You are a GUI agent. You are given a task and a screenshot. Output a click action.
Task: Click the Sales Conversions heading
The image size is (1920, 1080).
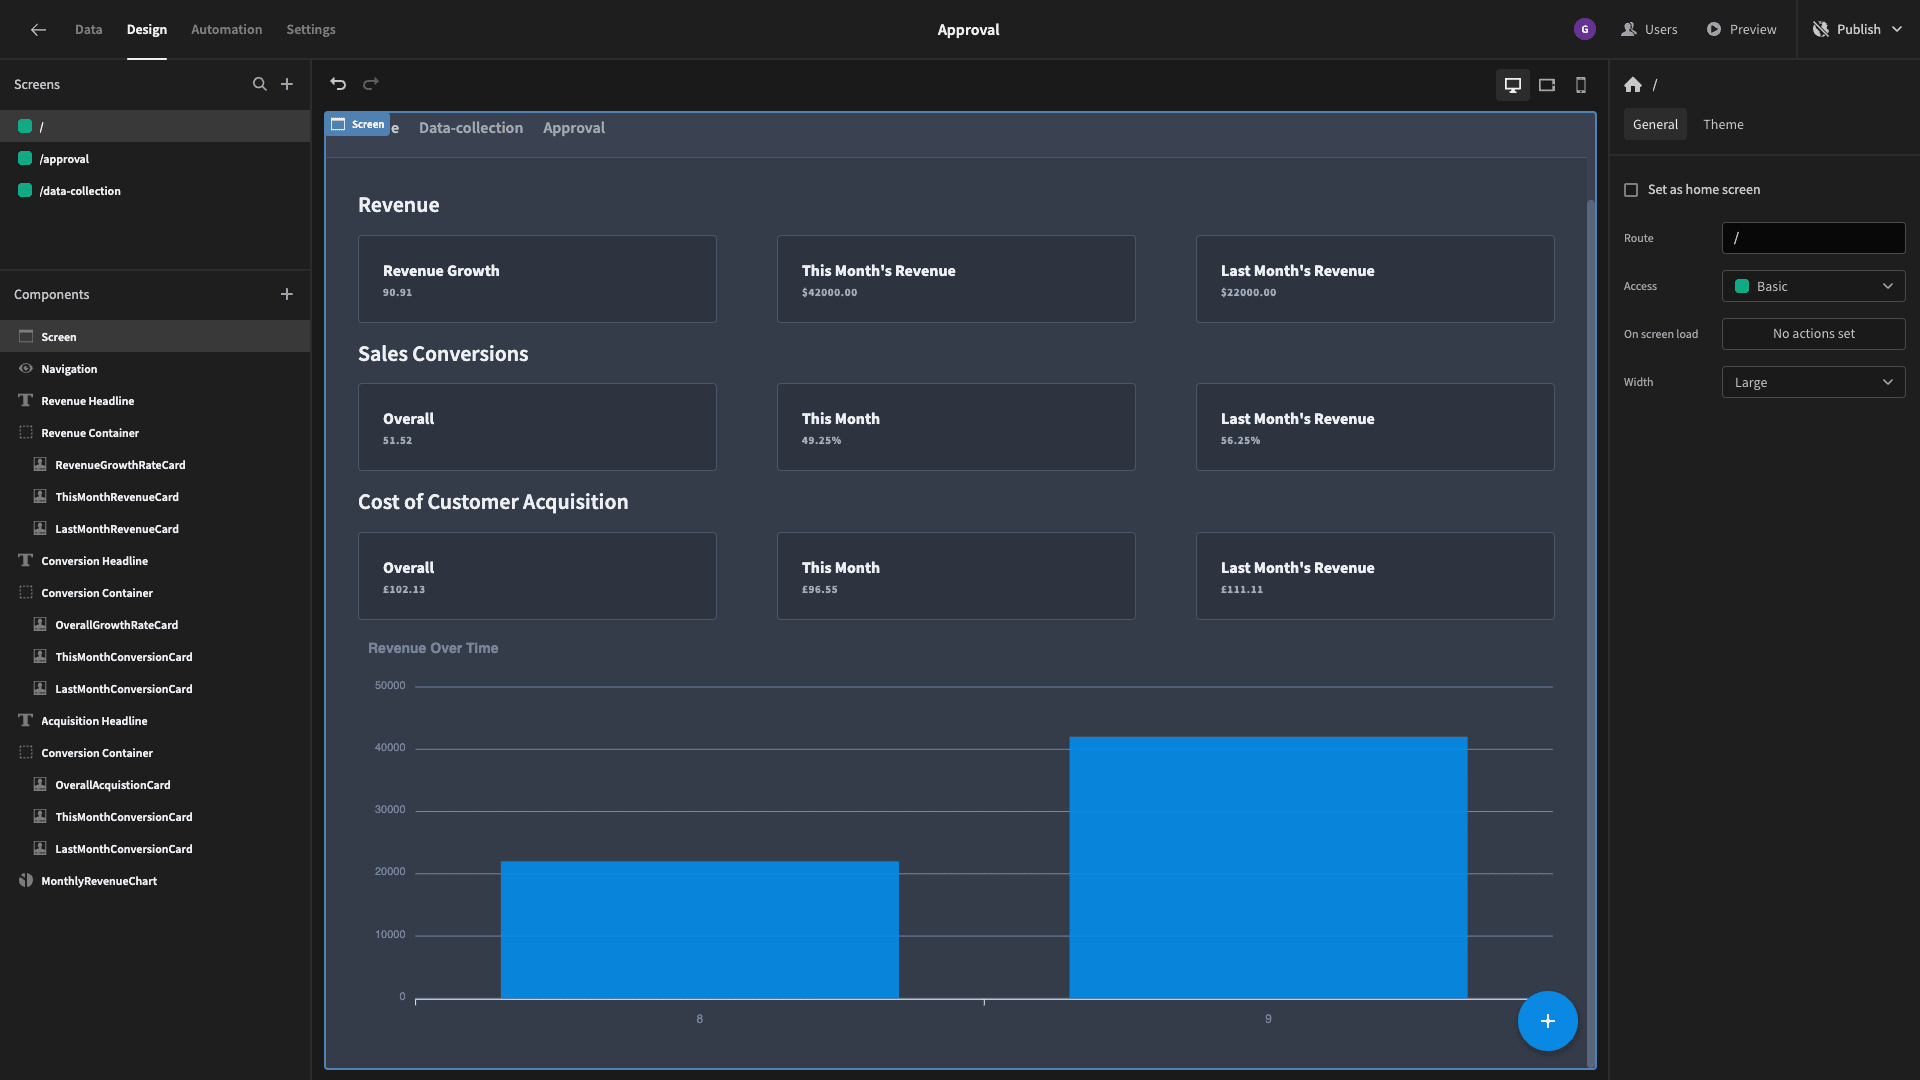coord(443,354)
